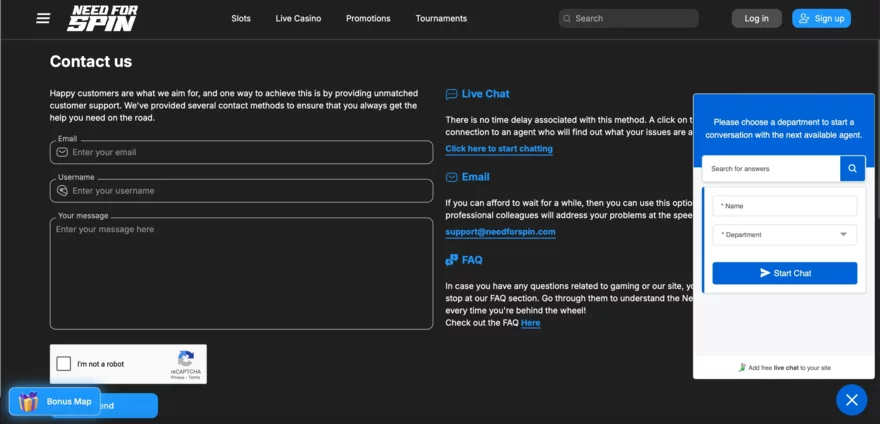Focus the Your message text area
The image size is (880, 424).
pos(241,273)
